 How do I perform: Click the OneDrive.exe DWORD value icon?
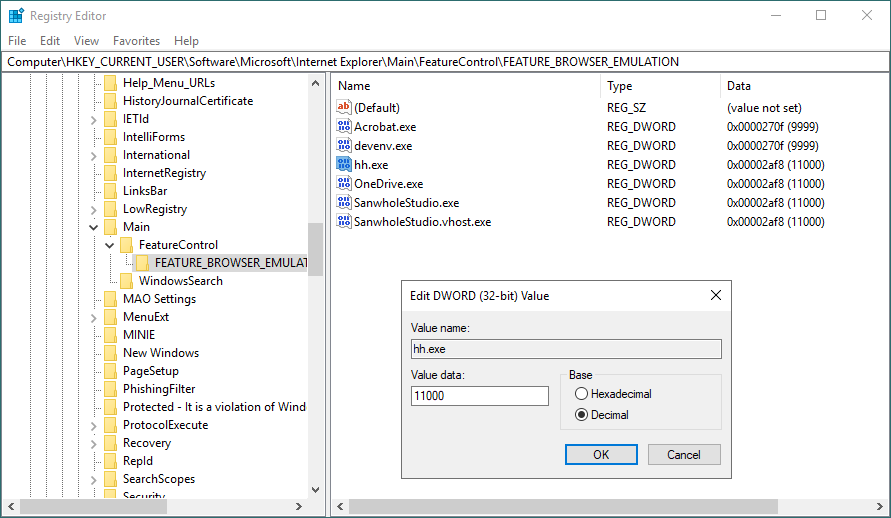(x=344, y=184)
